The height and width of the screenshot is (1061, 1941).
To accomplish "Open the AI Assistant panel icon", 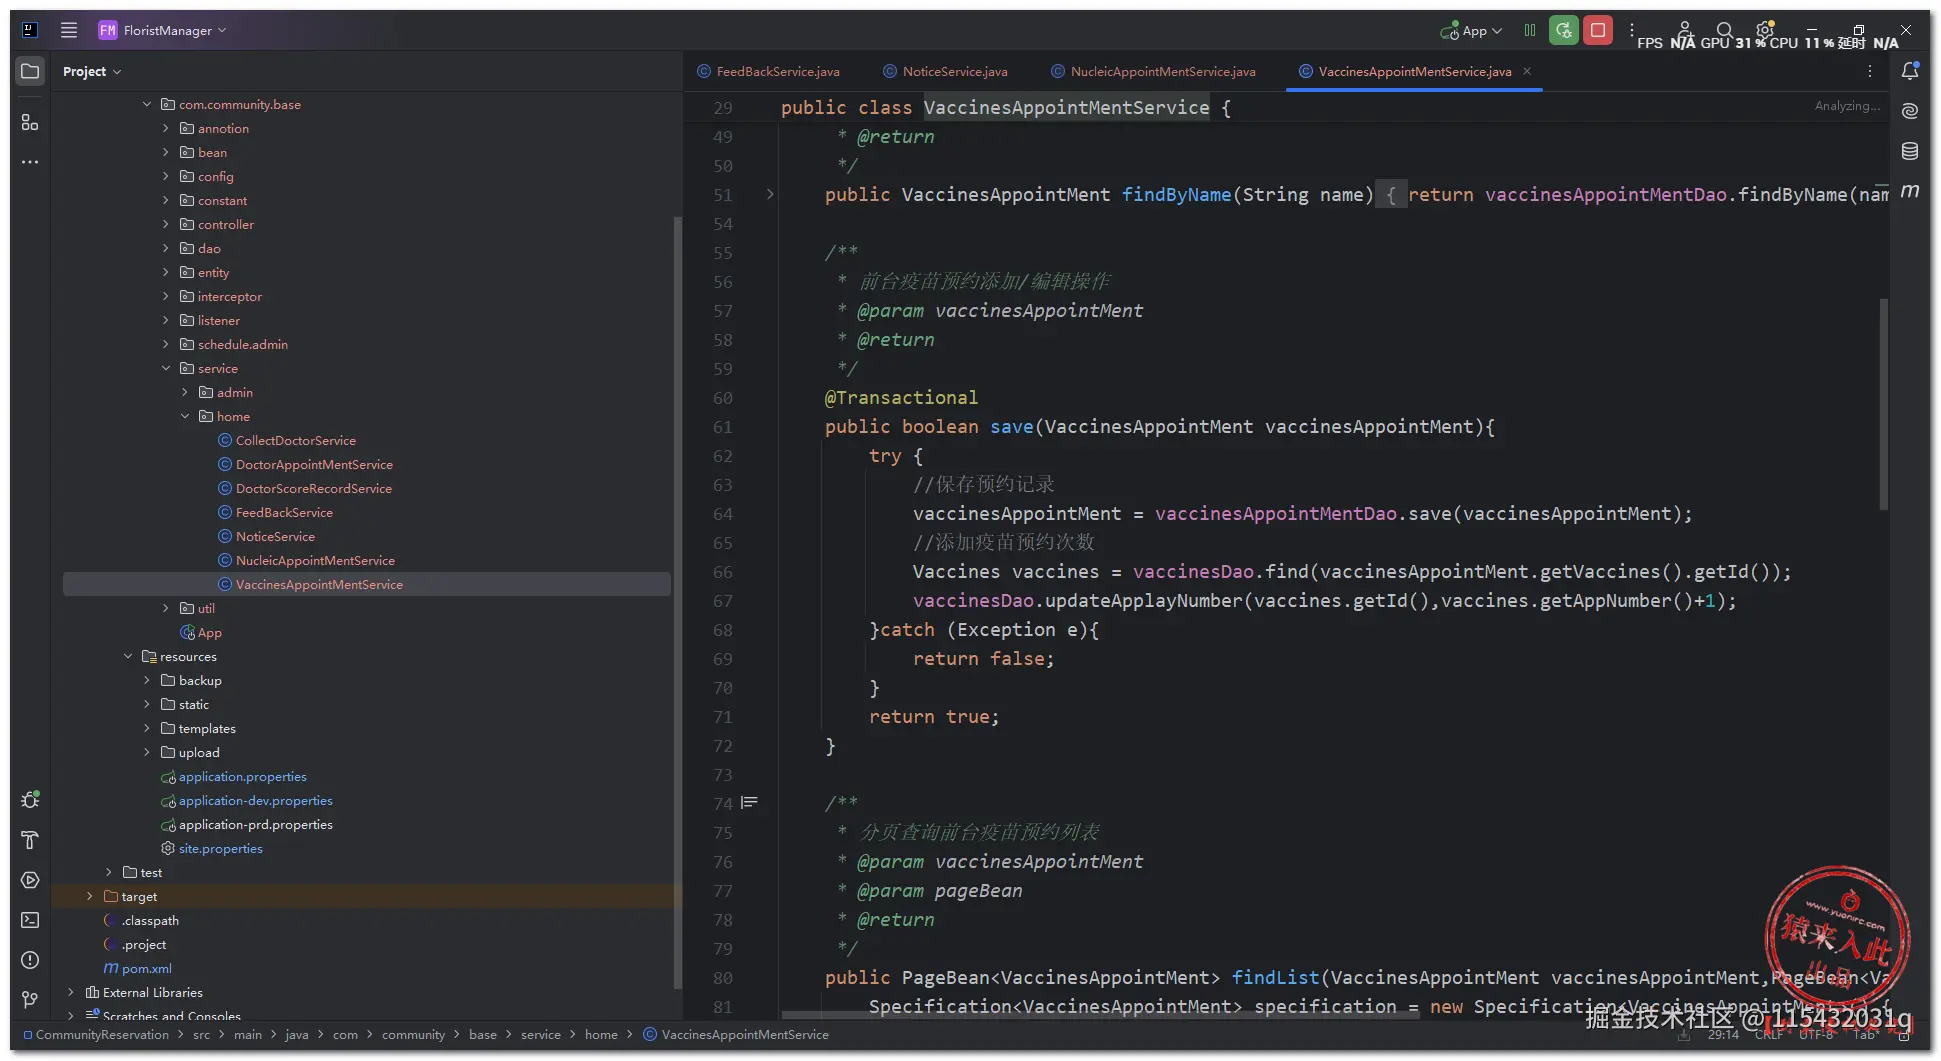I will coord(1910,111).
